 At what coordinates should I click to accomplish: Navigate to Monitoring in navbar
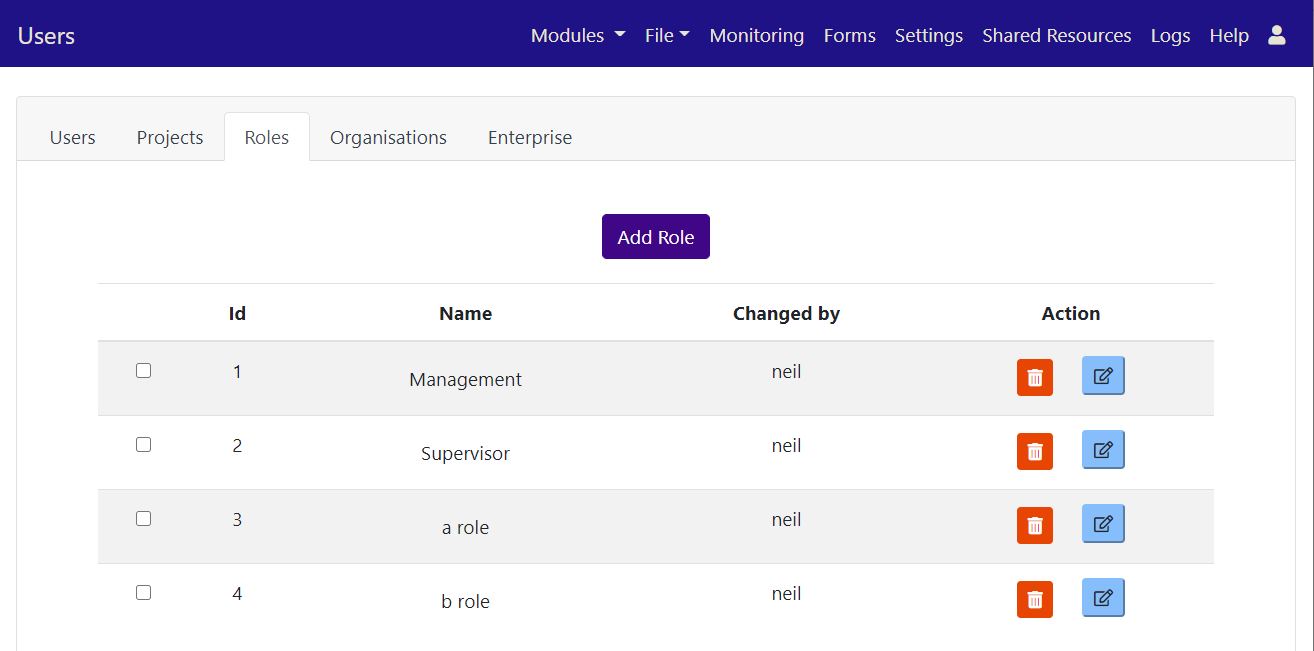point(756,35)
